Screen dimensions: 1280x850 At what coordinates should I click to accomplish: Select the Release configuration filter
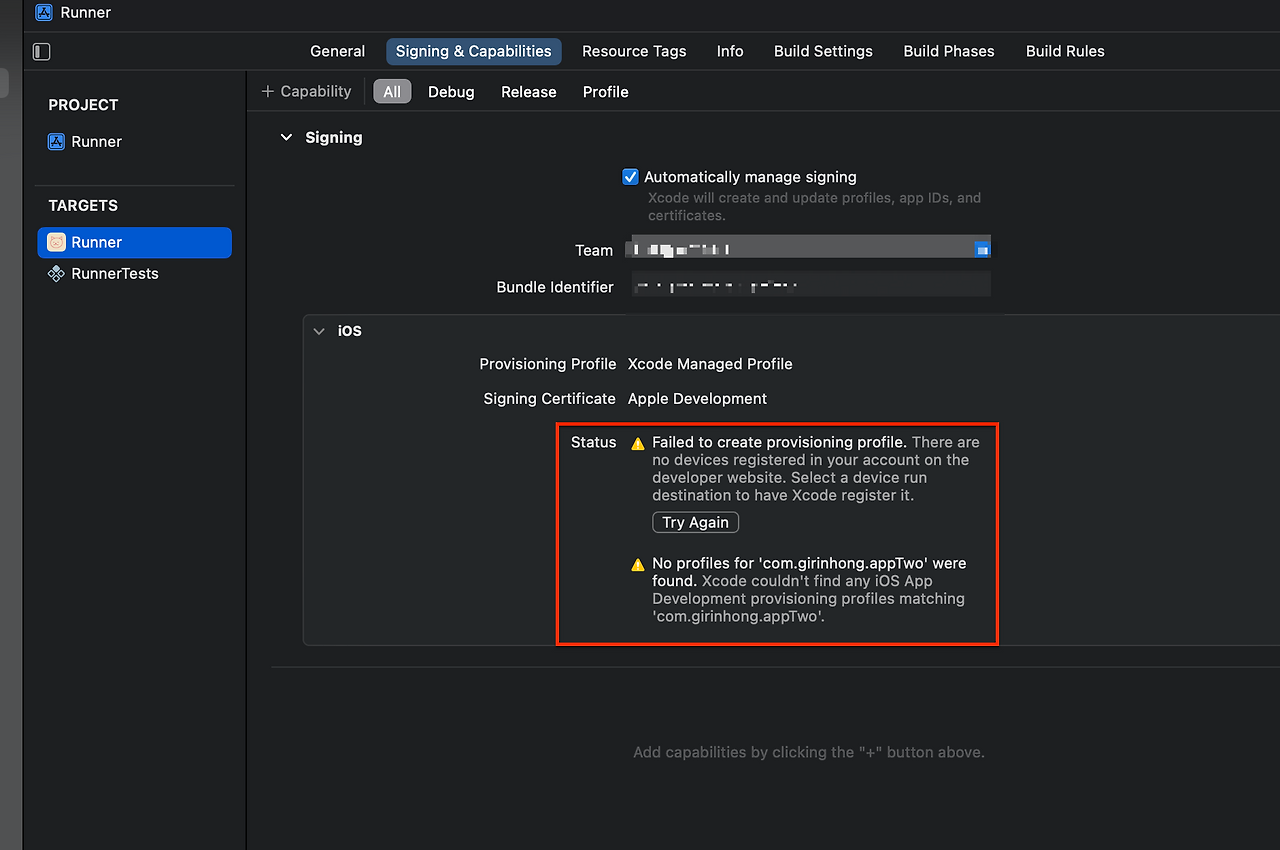pos(529,92)
